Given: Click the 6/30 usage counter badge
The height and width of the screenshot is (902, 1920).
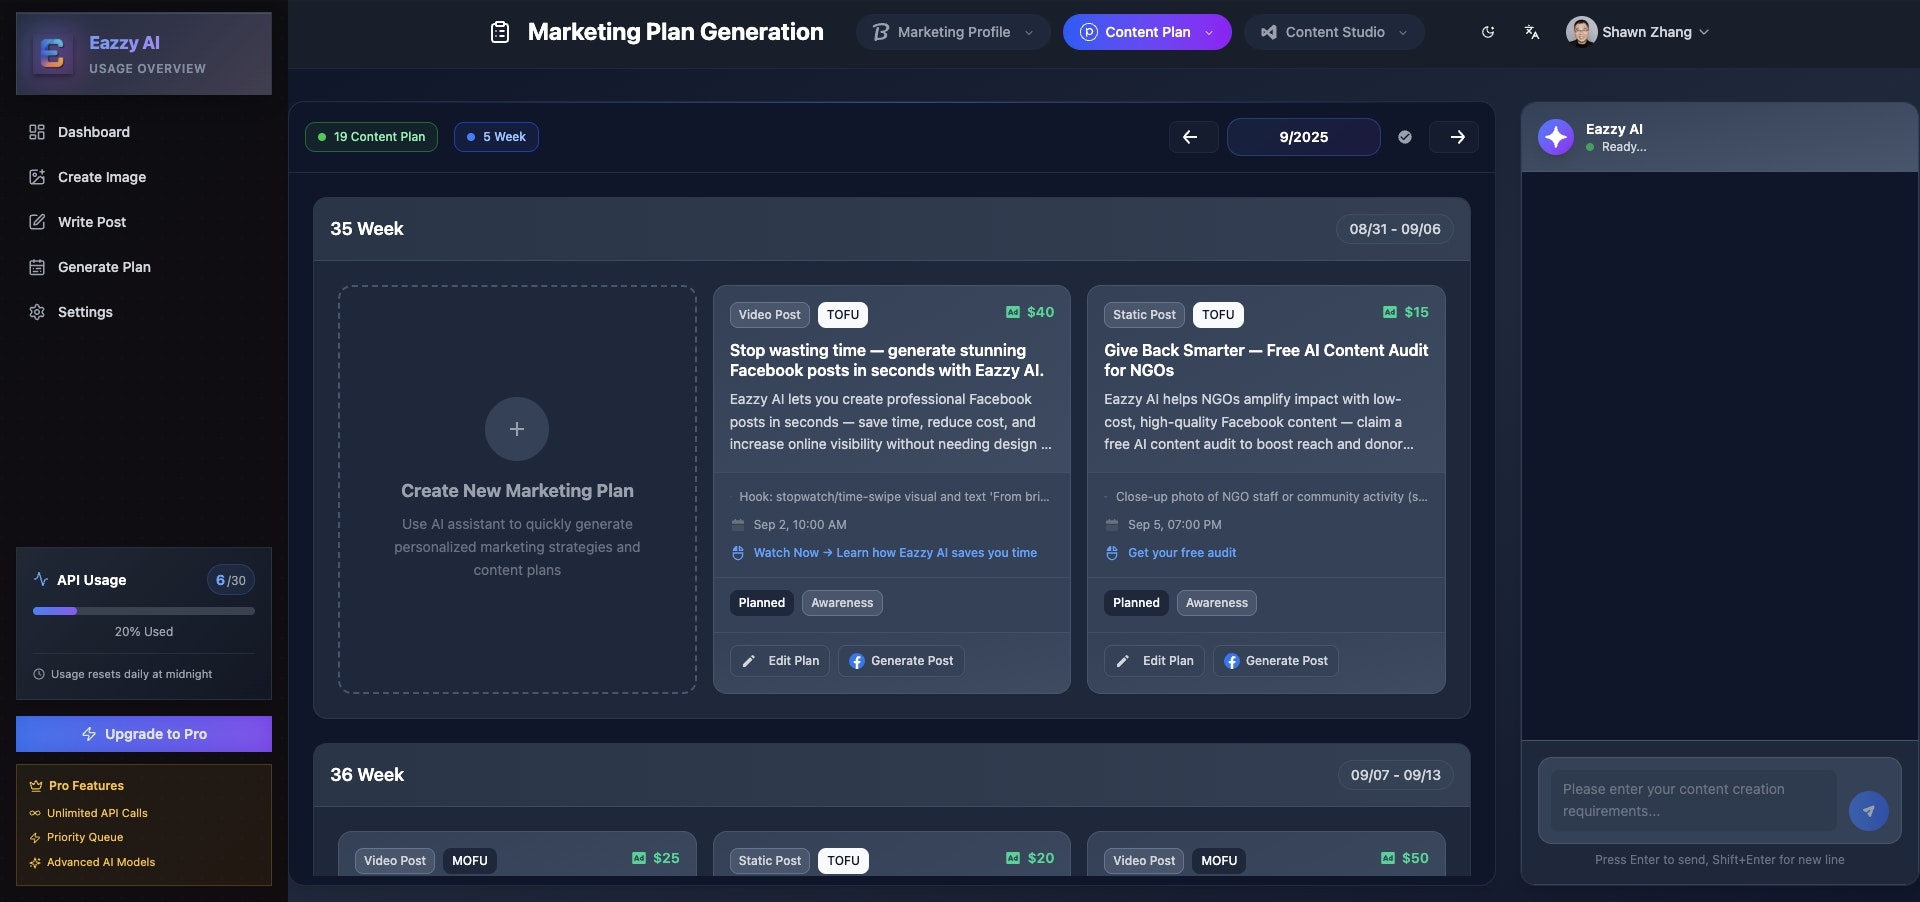Looking at the screenshot, I should 231,580.
